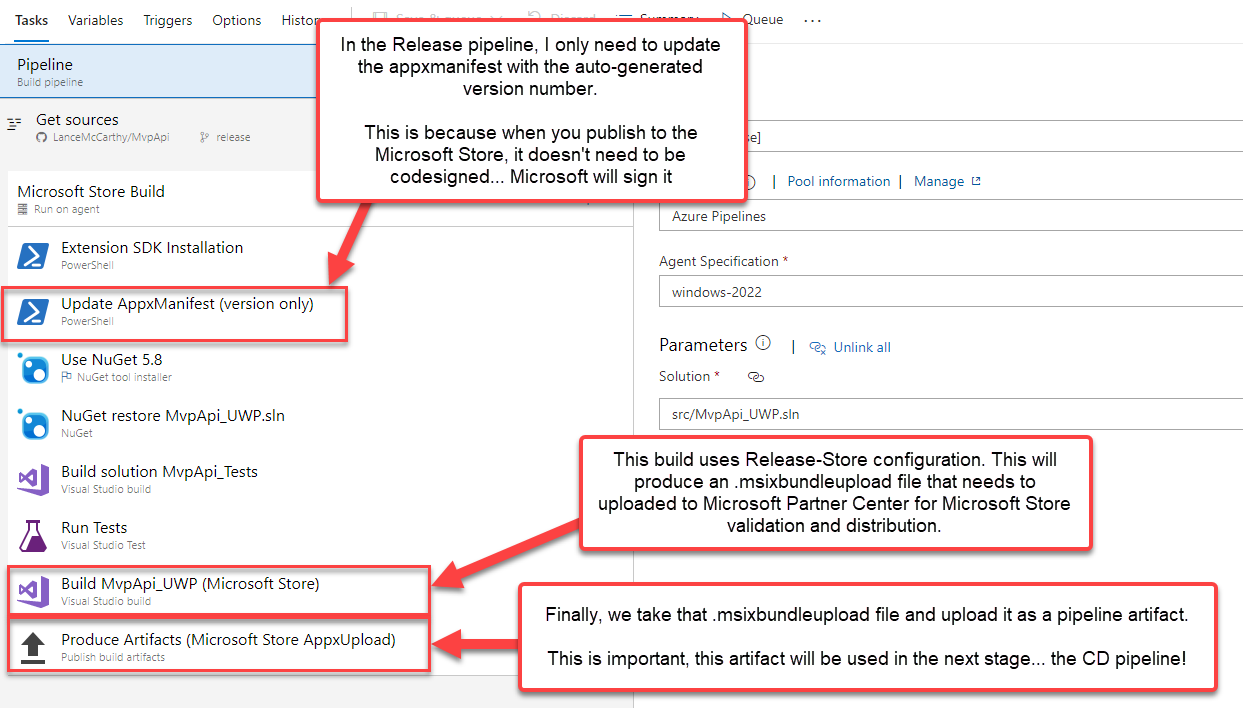Click the NuGet icon for Use NuGet 5.8
The width and height of the screenshot is (1243, 708).
33,368
